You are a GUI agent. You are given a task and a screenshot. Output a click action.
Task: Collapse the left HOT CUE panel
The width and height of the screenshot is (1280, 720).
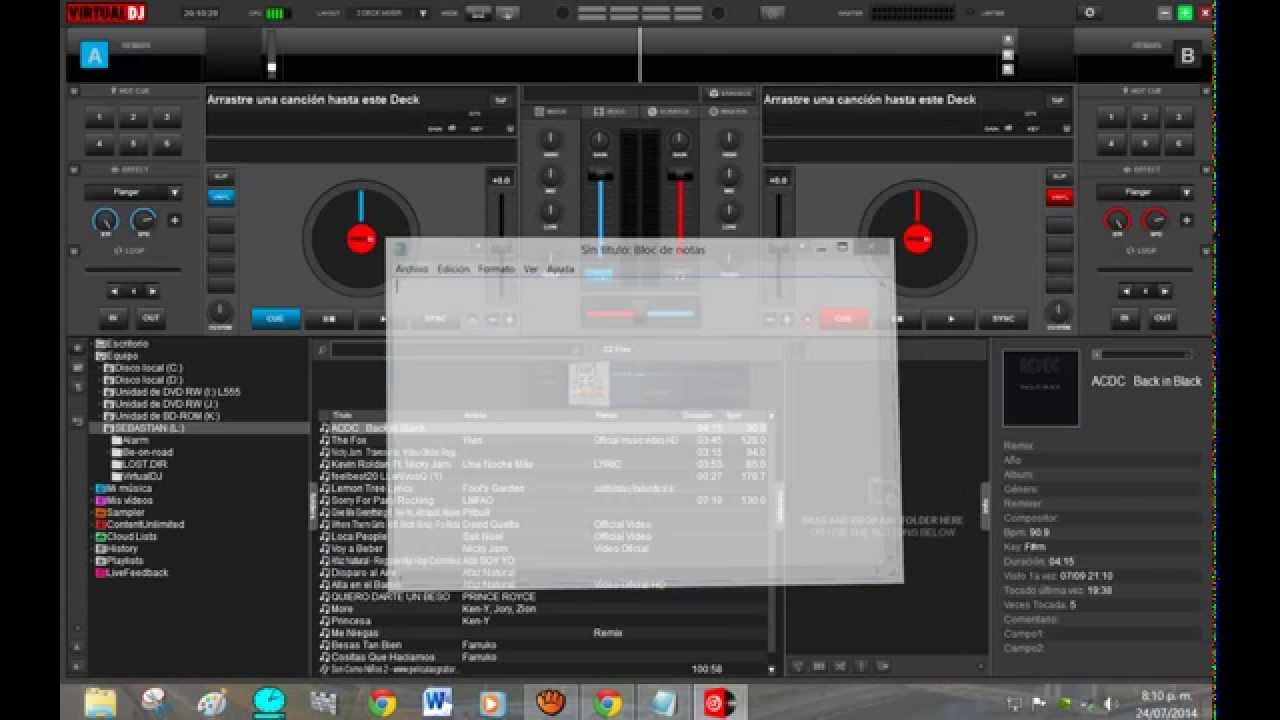(75, 91)
